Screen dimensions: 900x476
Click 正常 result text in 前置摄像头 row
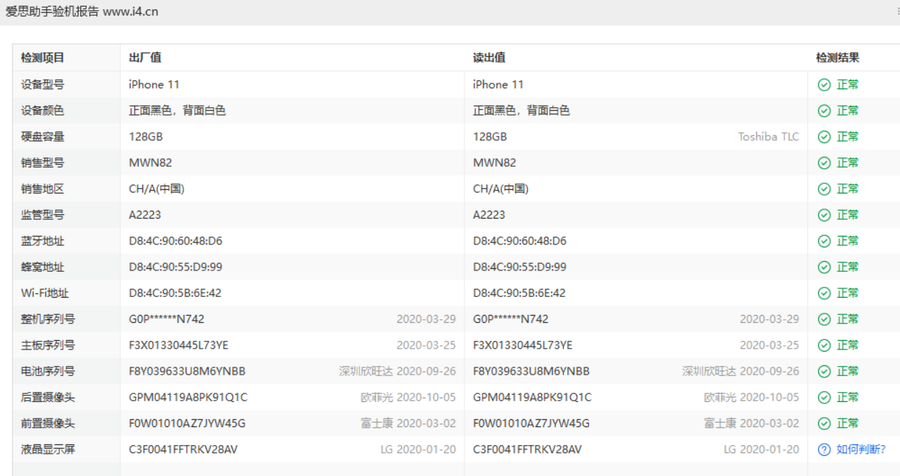[x=848, y=423]
